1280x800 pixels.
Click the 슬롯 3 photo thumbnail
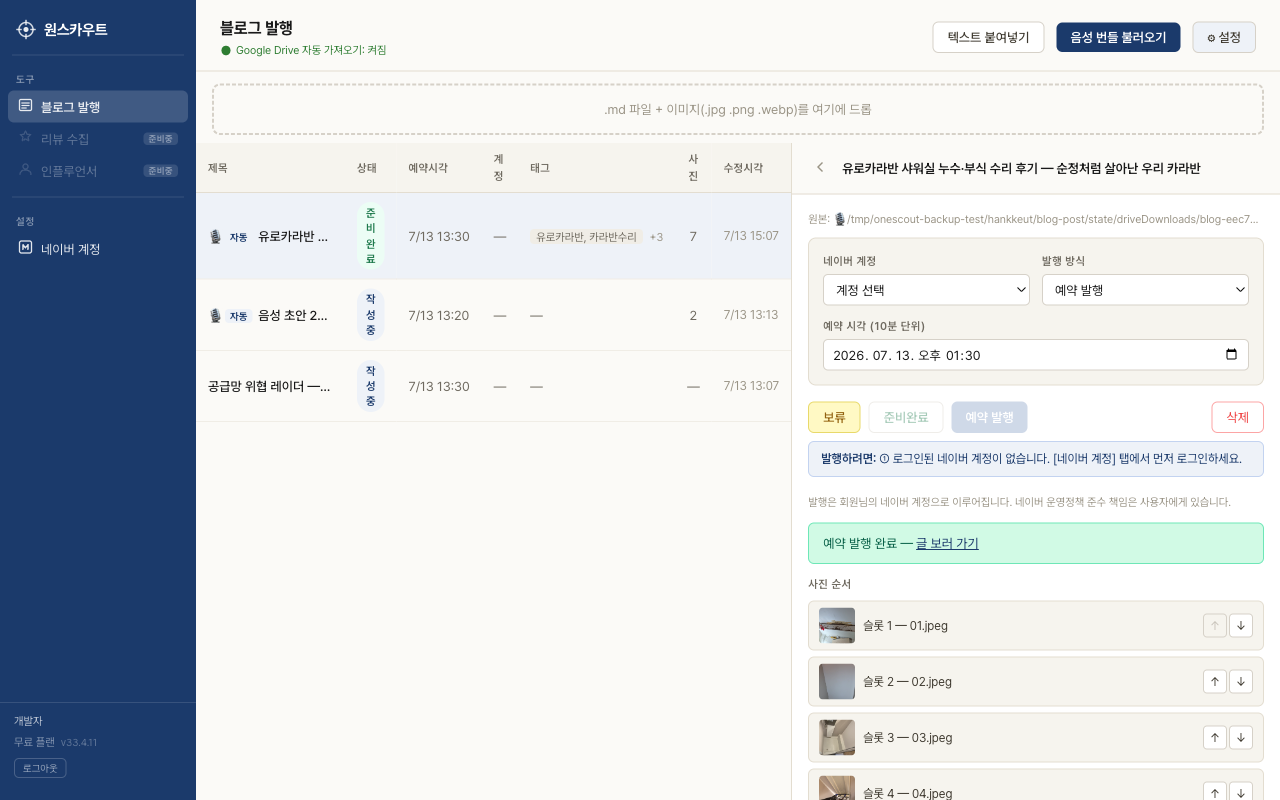tap(837, 737)
